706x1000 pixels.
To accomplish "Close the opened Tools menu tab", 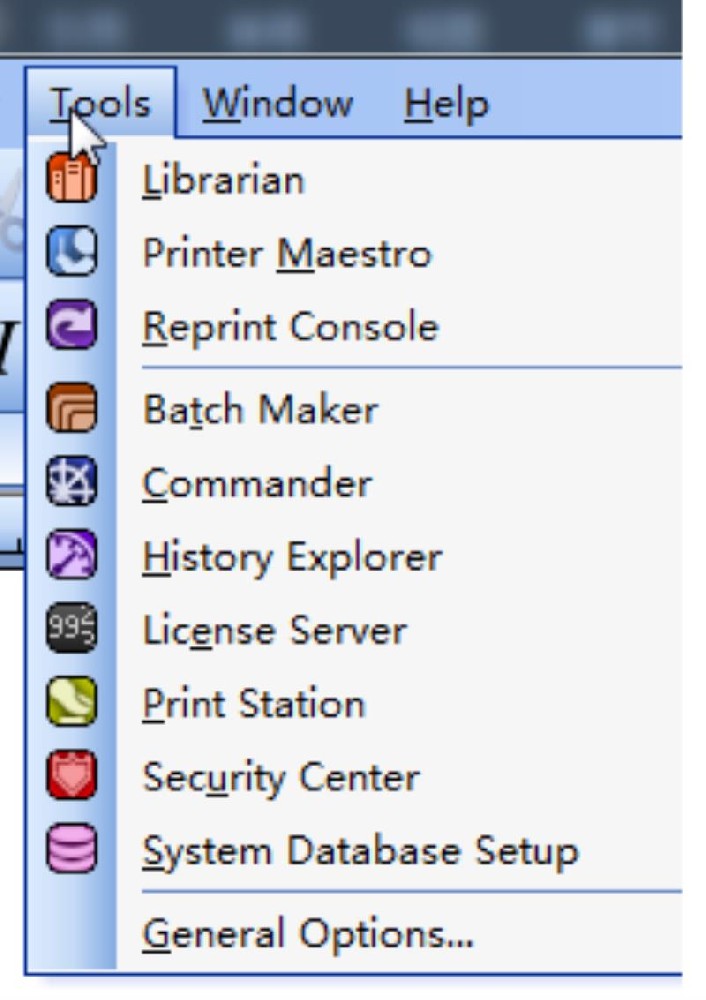I will [101, 103].
